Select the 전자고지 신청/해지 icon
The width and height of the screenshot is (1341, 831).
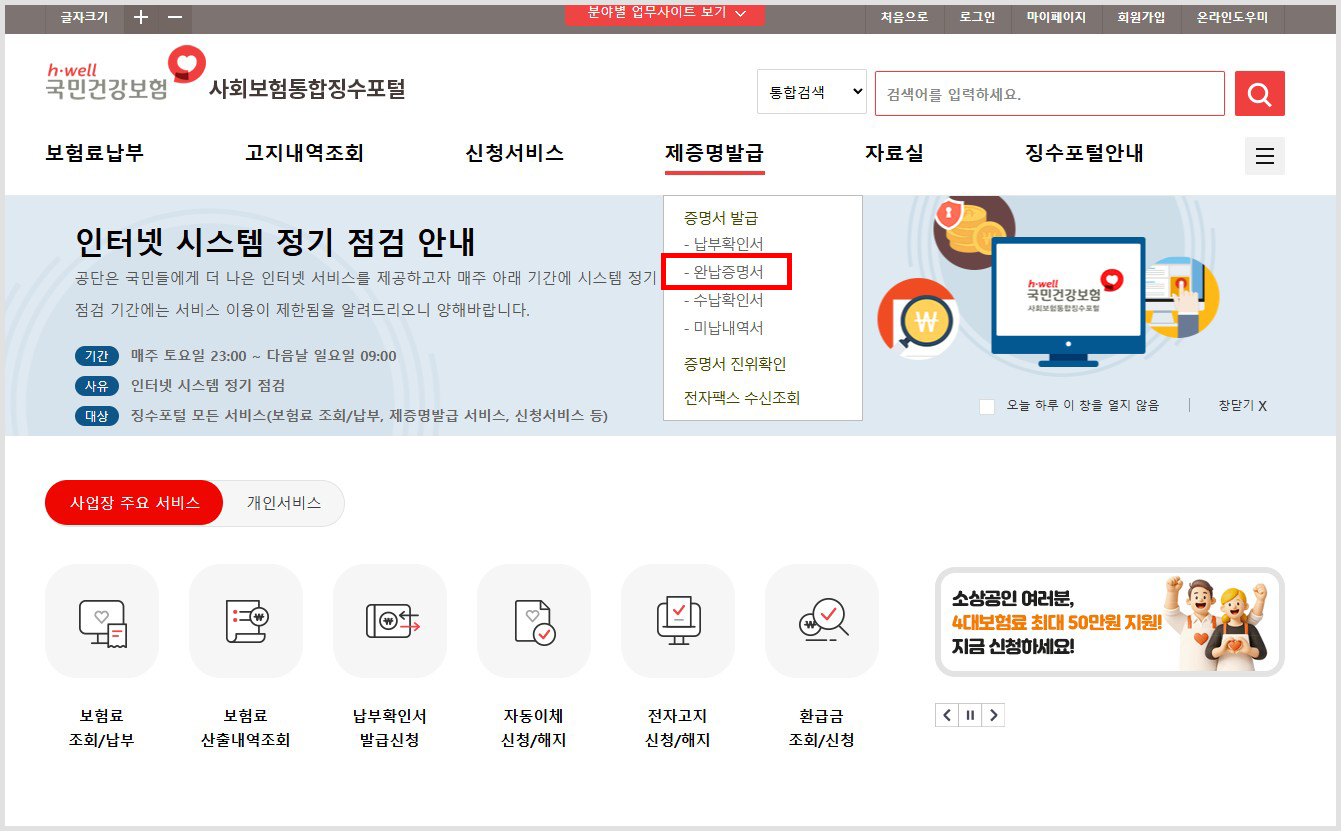coord(677,620)
